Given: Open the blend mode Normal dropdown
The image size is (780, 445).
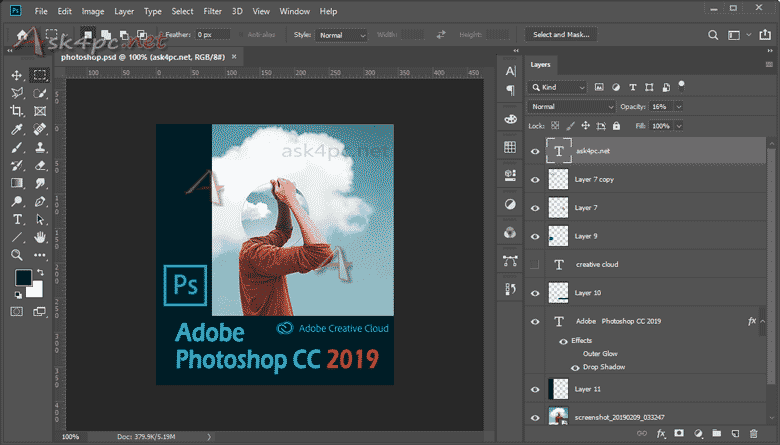Looking at the screenshot, I should 572,106.
